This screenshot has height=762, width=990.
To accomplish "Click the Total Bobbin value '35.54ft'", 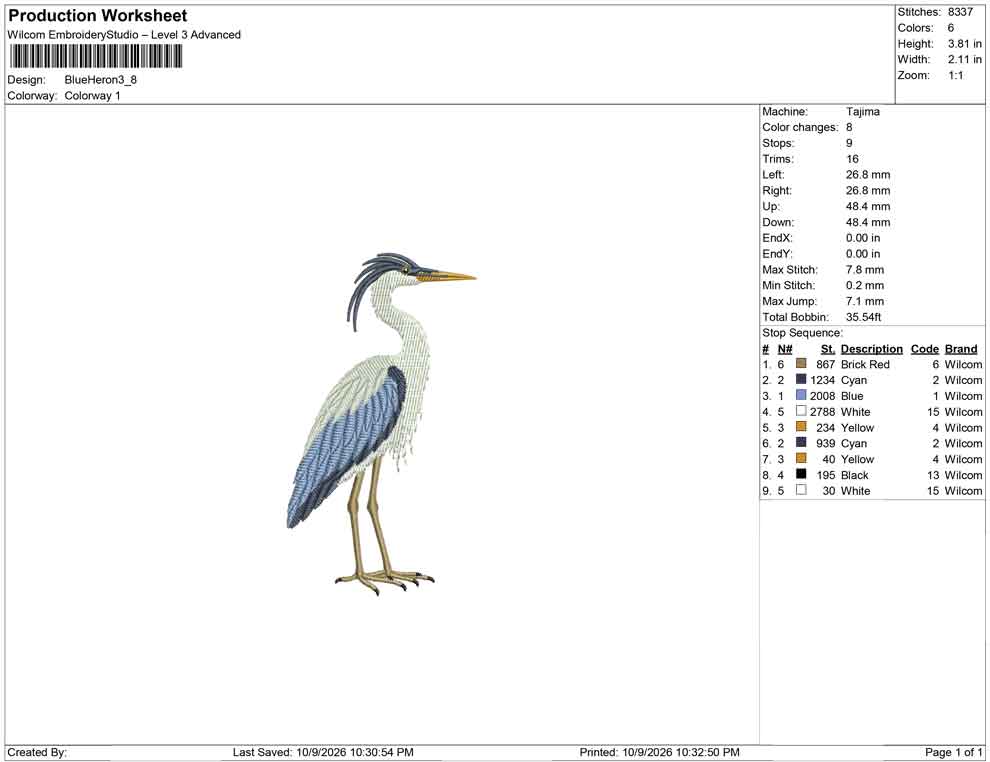I will tap(864, 317).
